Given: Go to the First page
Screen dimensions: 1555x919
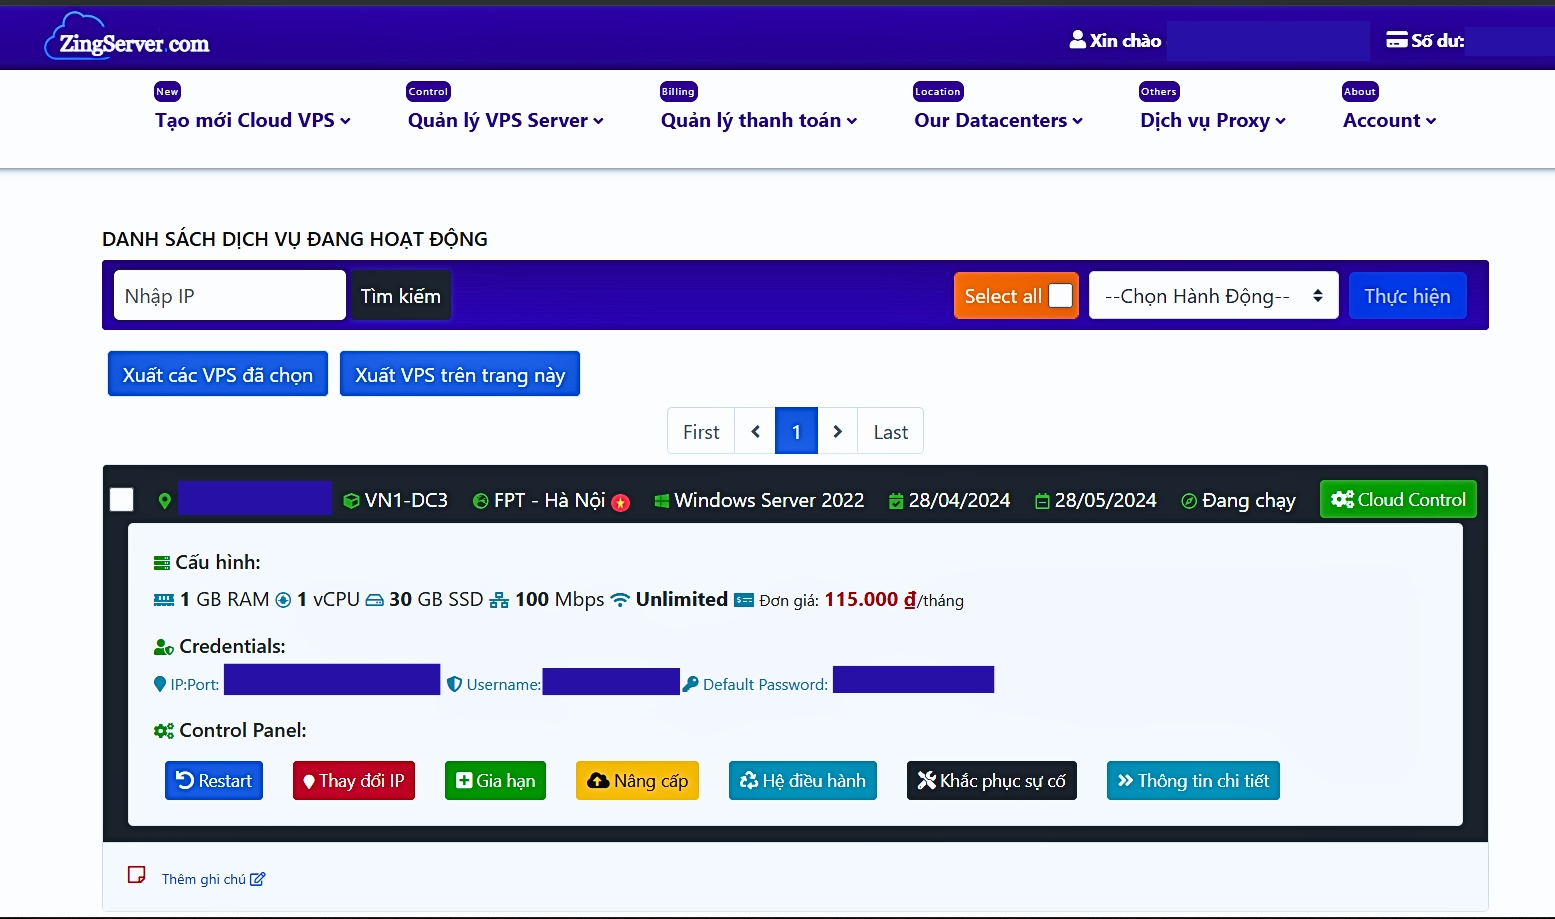Looking at the screenshot, I should [701, 431].
